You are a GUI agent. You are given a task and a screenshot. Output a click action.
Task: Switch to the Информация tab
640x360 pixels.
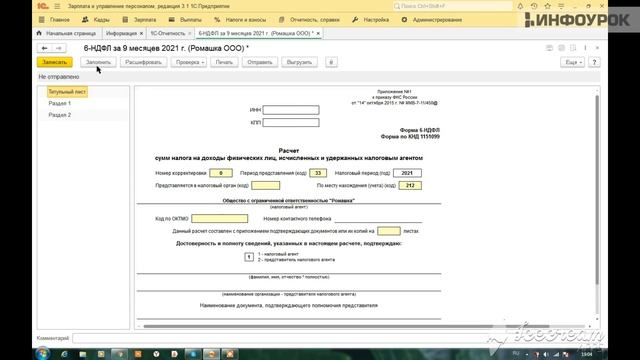[121, 33]
